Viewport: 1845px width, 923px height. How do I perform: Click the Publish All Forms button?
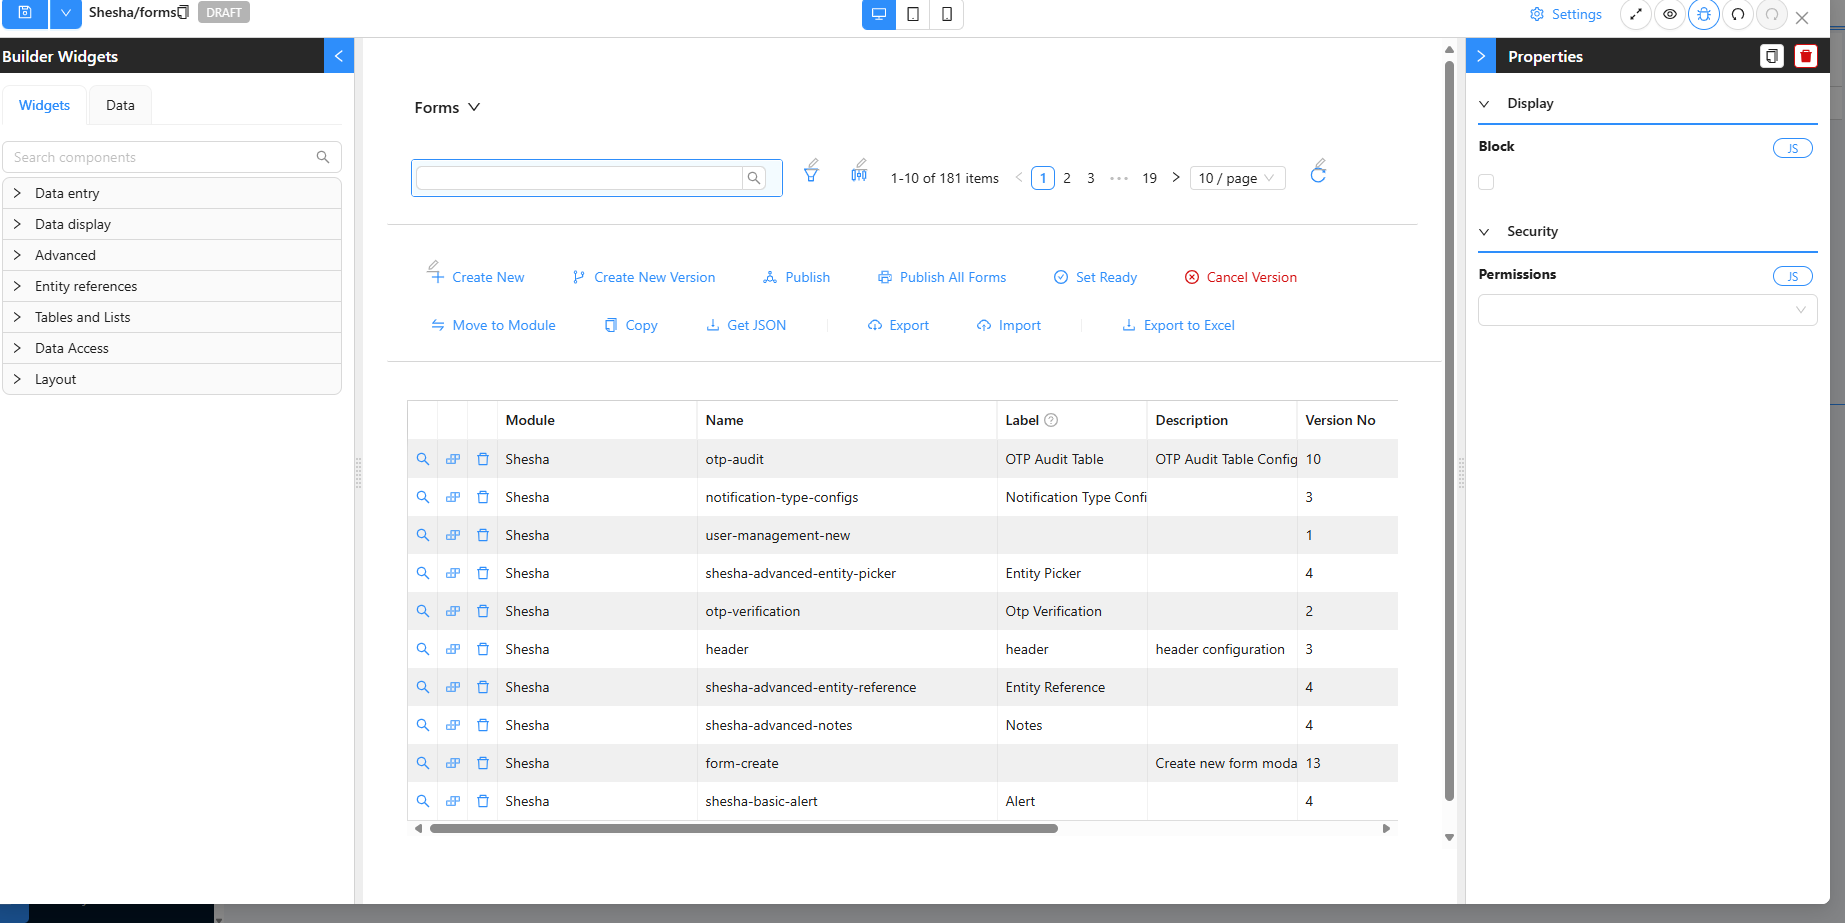coord(942,277)
